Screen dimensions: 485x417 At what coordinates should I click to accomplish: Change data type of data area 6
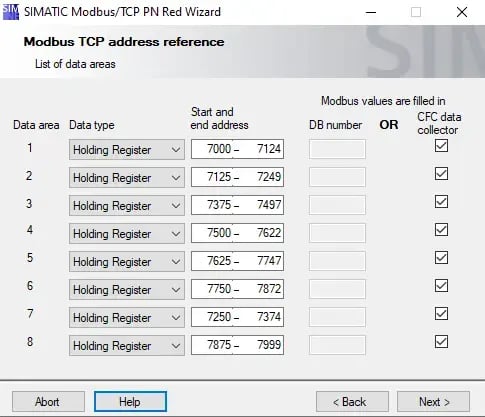pyautogui.click(x=127, y=290)
